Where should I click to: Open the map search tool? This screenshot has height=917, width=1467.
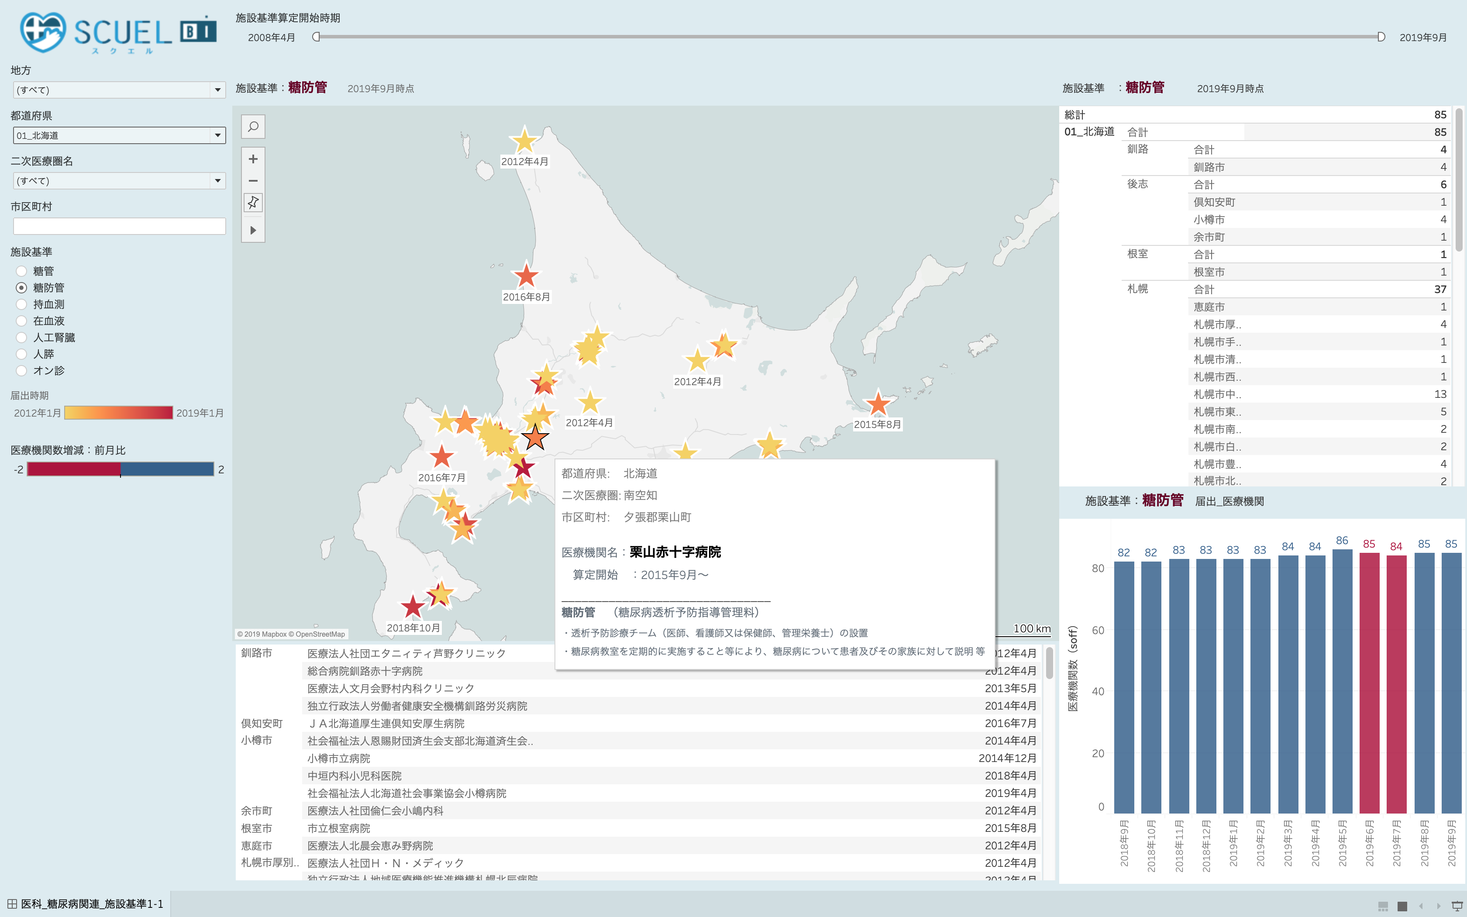point(253,127)
